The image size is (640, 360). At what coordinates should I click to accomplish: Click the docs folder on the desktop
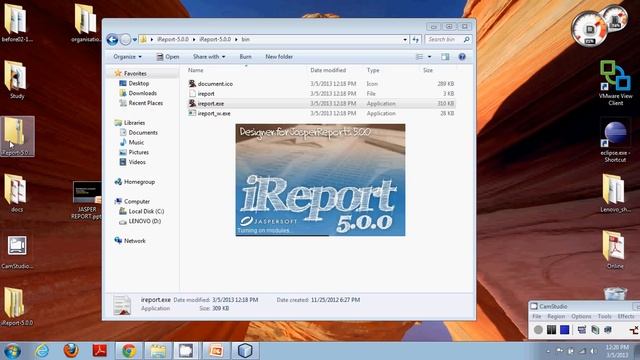[x=17, y=193]
